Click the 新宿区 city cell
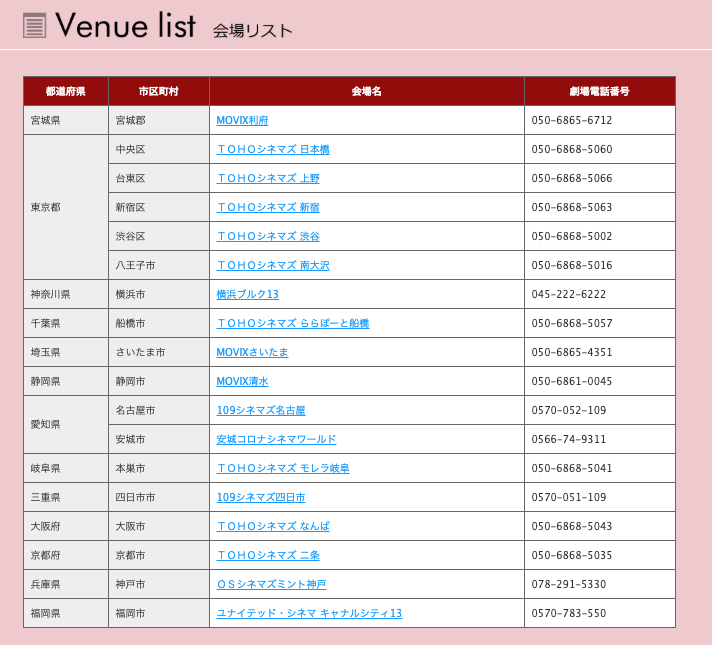Image resolution: width=712 pixels, height=645 pixels. point(159,208)
